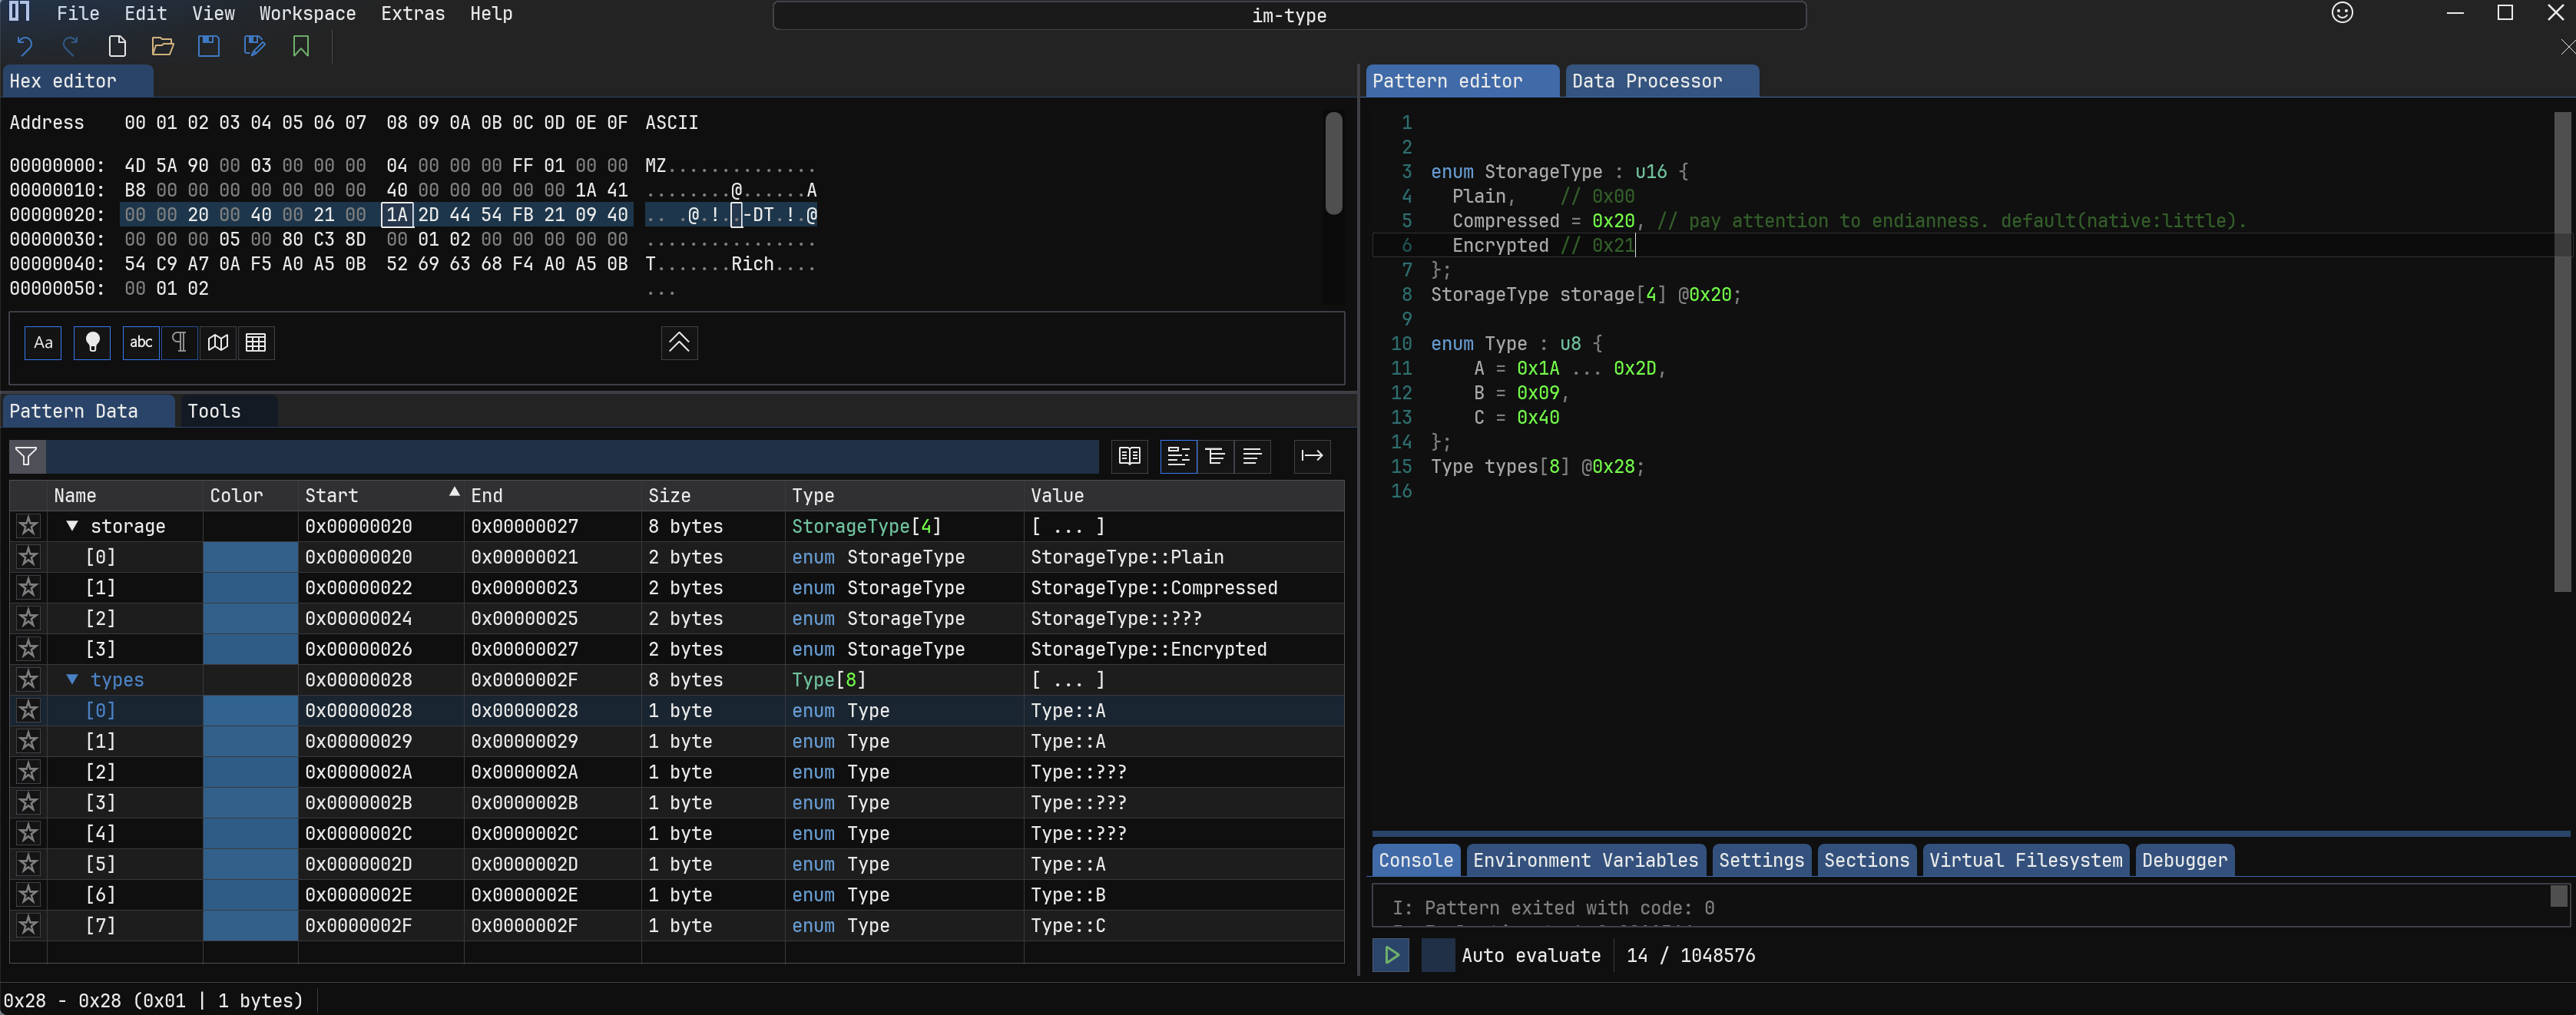Click the data table grid icon

point(256,343)
